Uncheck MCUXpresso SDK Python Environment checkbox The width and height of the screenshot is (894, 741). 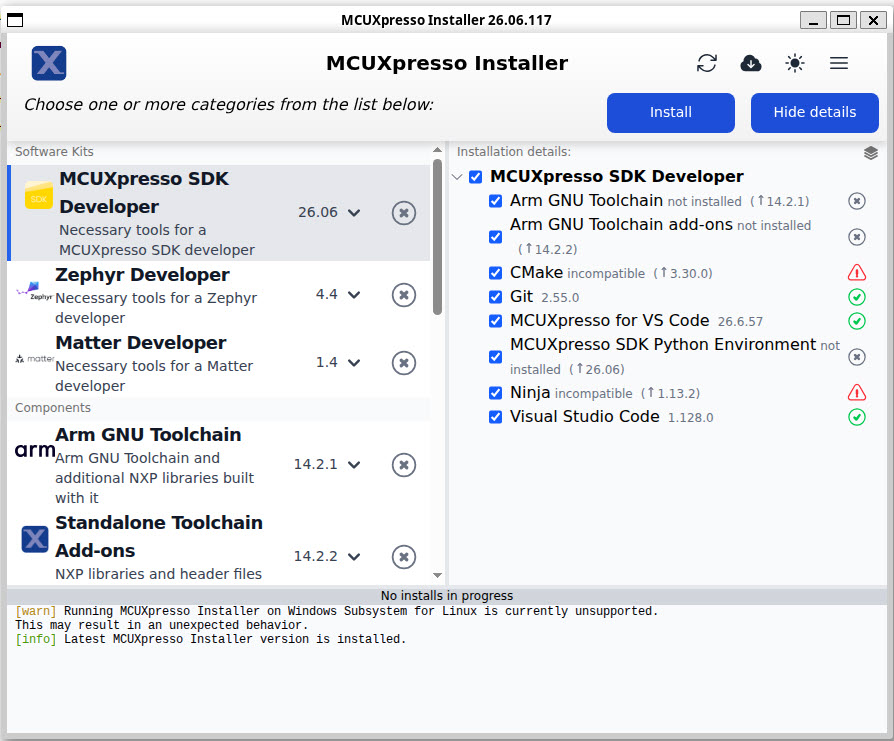pos(495,357)
